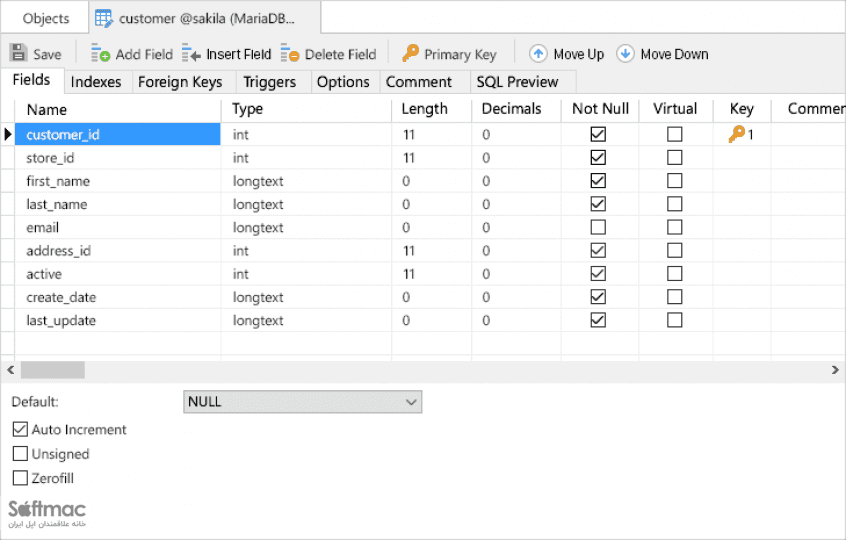Select the first_name field name
Image resolution: width=846 pixels, height=540 pixels.
coord(58,181)
